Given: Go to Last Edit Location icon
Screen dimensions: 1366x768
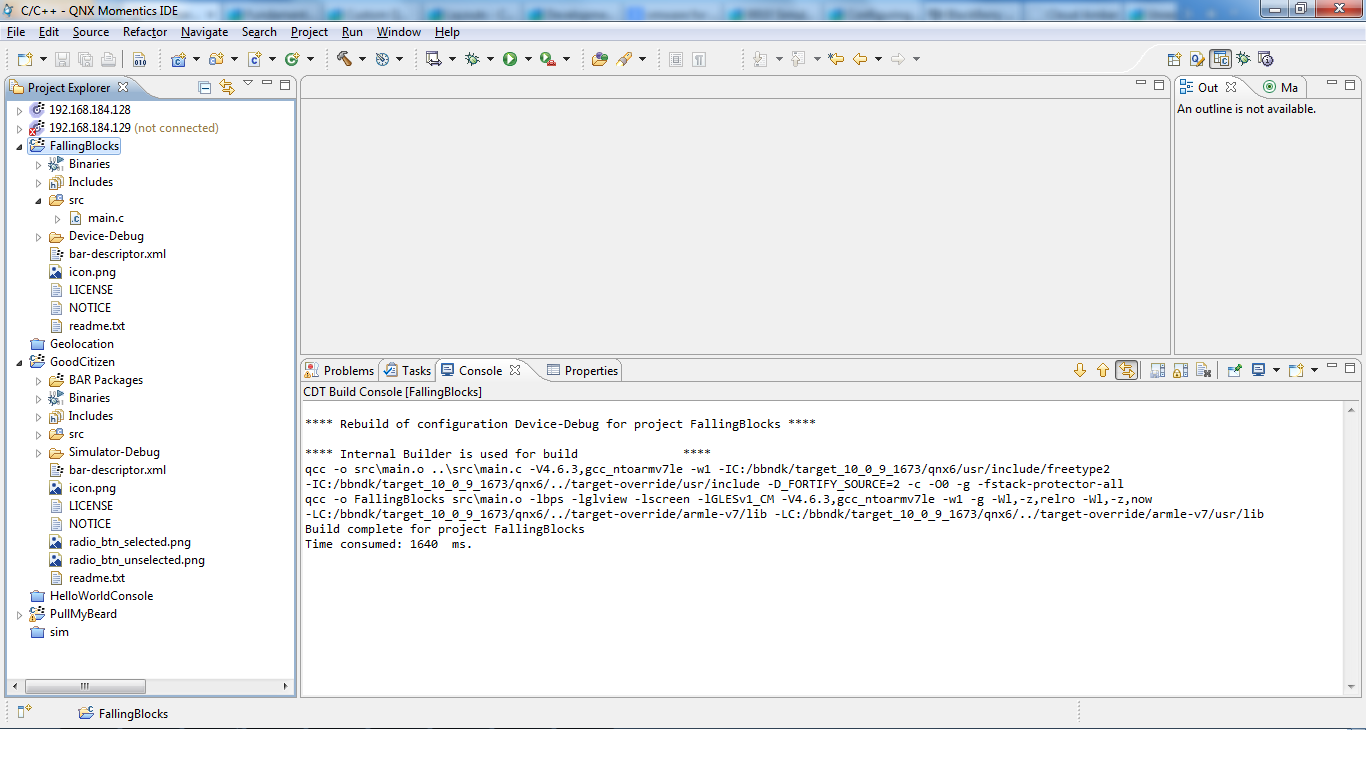Looking at the screenshot, I should (836, 59).
